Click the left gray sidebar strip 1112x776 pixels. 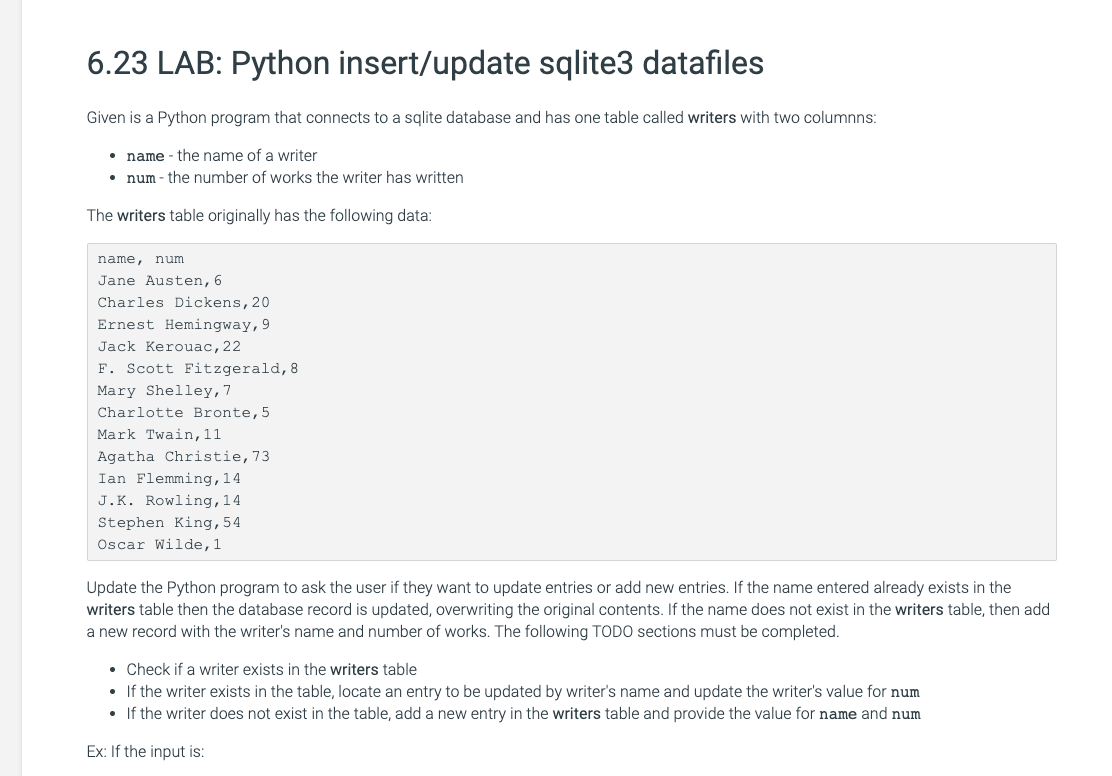click(x=11, y=388)
